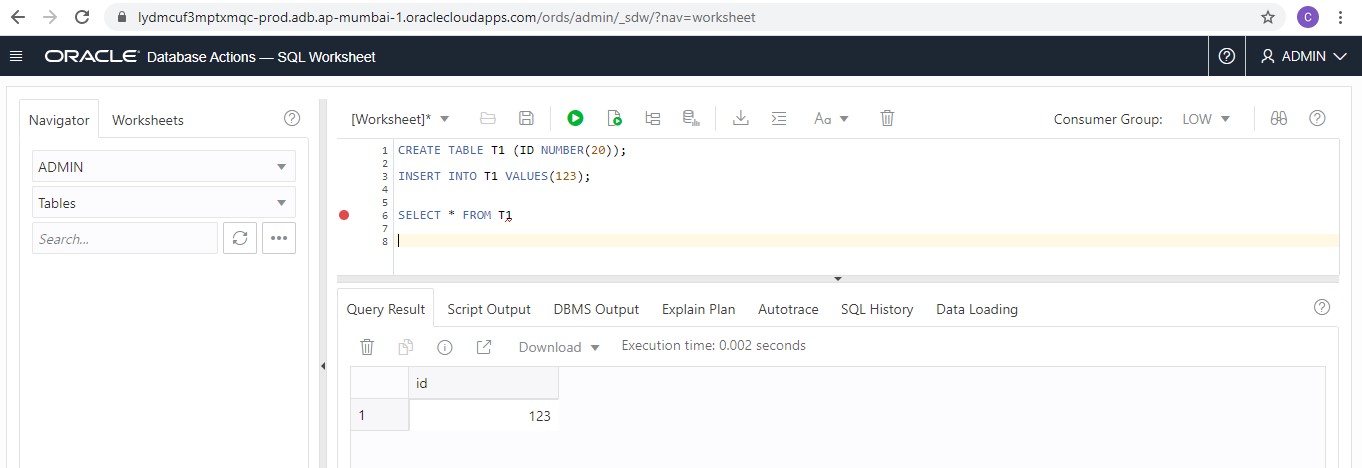Save the worksheet with the disk icon
Viewport: 1362px width, 468px height.
coord(526,118)
